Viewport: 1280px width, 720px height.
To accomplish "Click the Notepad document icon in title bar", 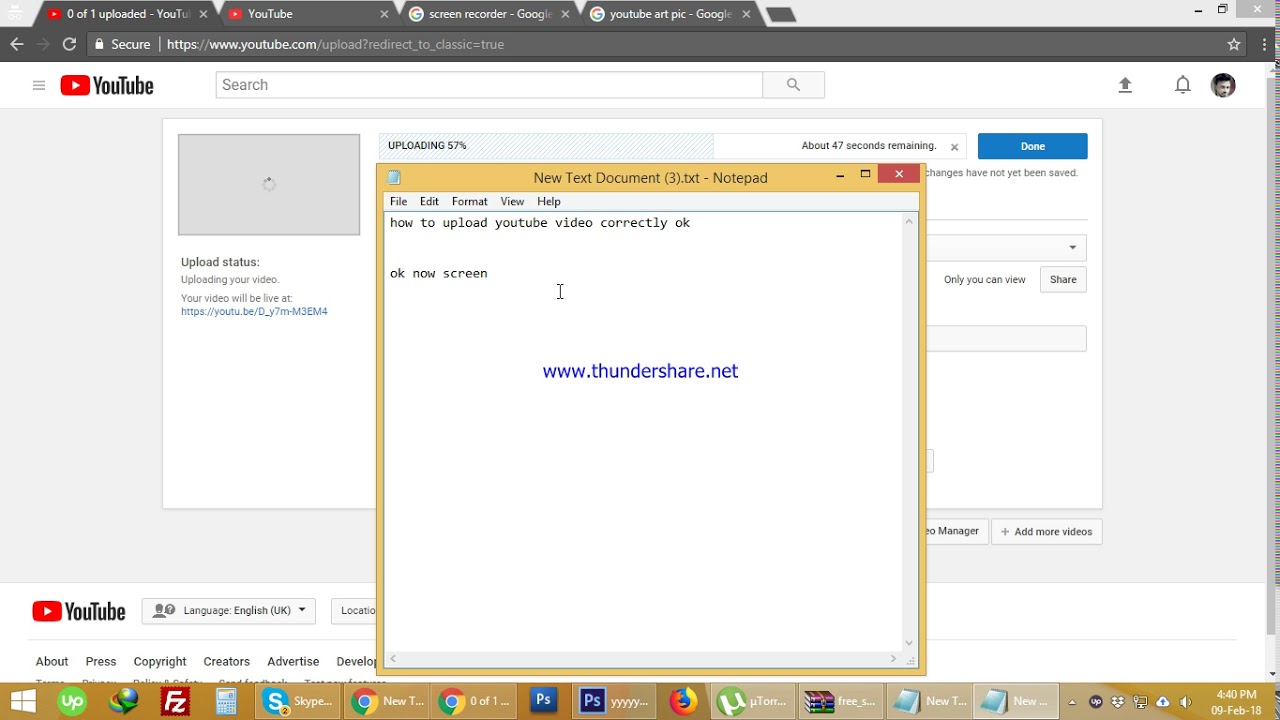I will point(394,178).
